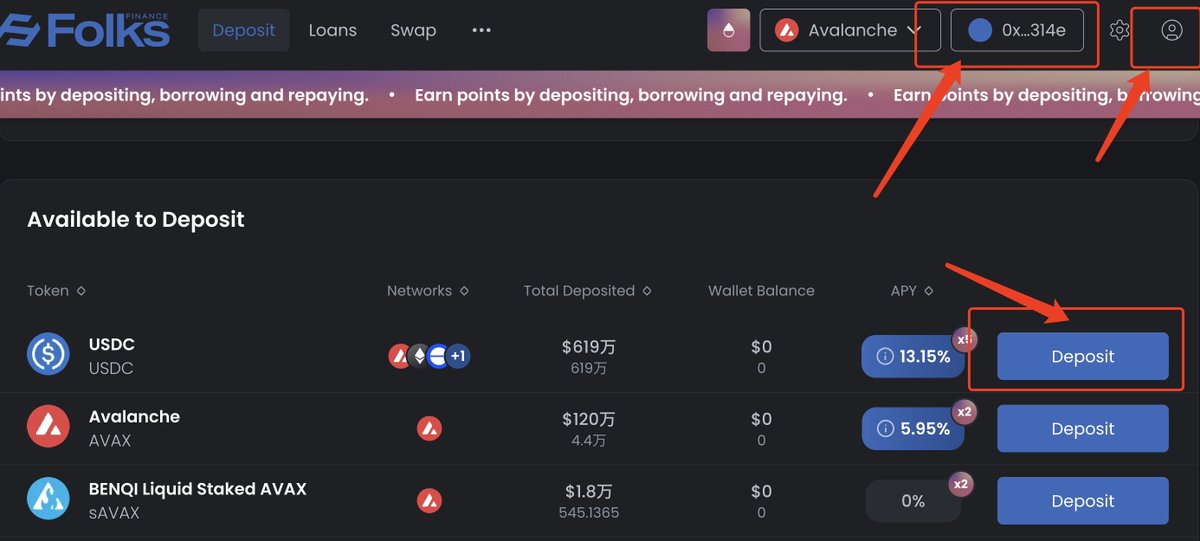Click the +1 networks badge for USDC
The image size is (1200, 541).
coord(458,355)
